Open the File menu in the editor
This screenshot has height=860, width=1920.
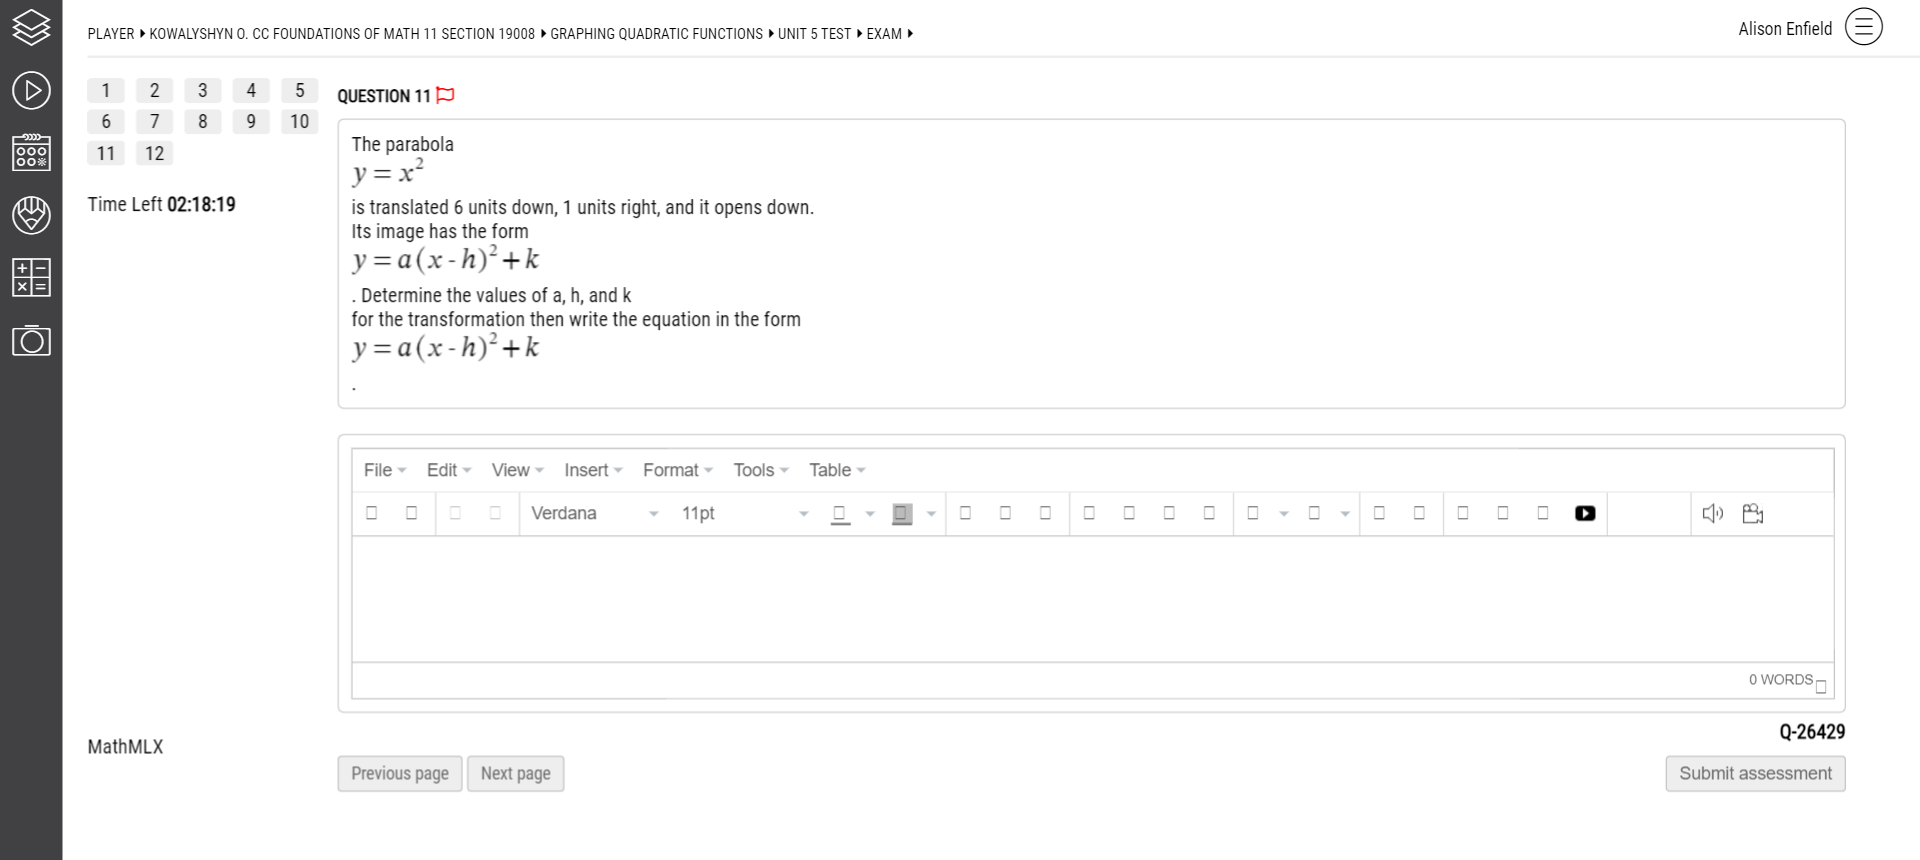point(385,470)
